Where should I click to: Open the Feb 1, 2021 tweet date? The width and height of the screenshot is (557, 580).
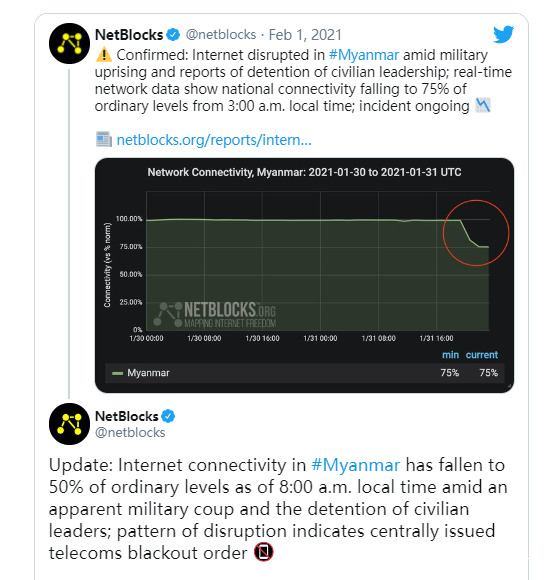click(x=305, y=35)
